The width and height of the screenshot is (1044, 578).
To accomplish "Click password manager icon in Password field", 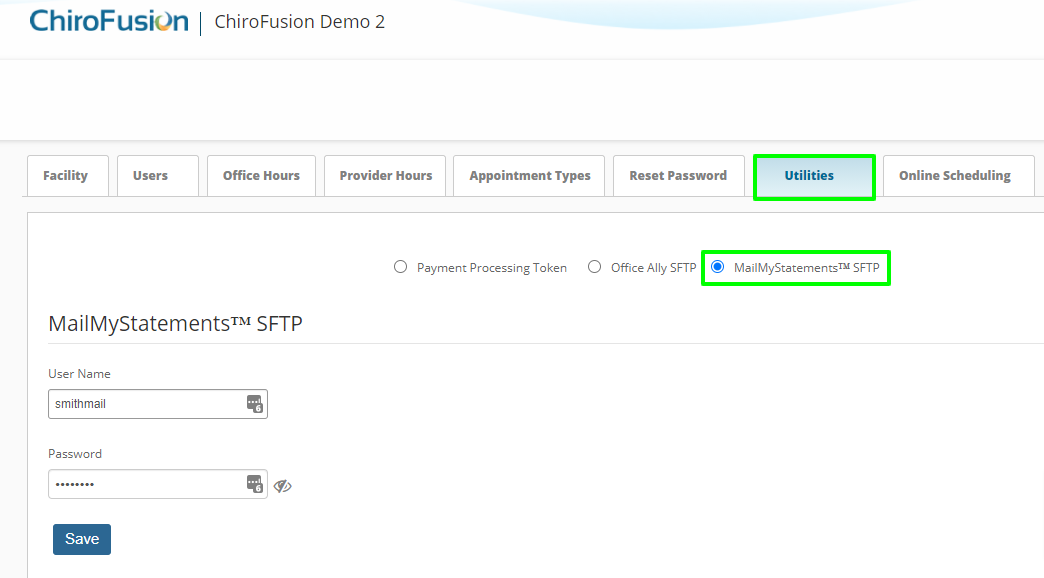I will [254, 484].
